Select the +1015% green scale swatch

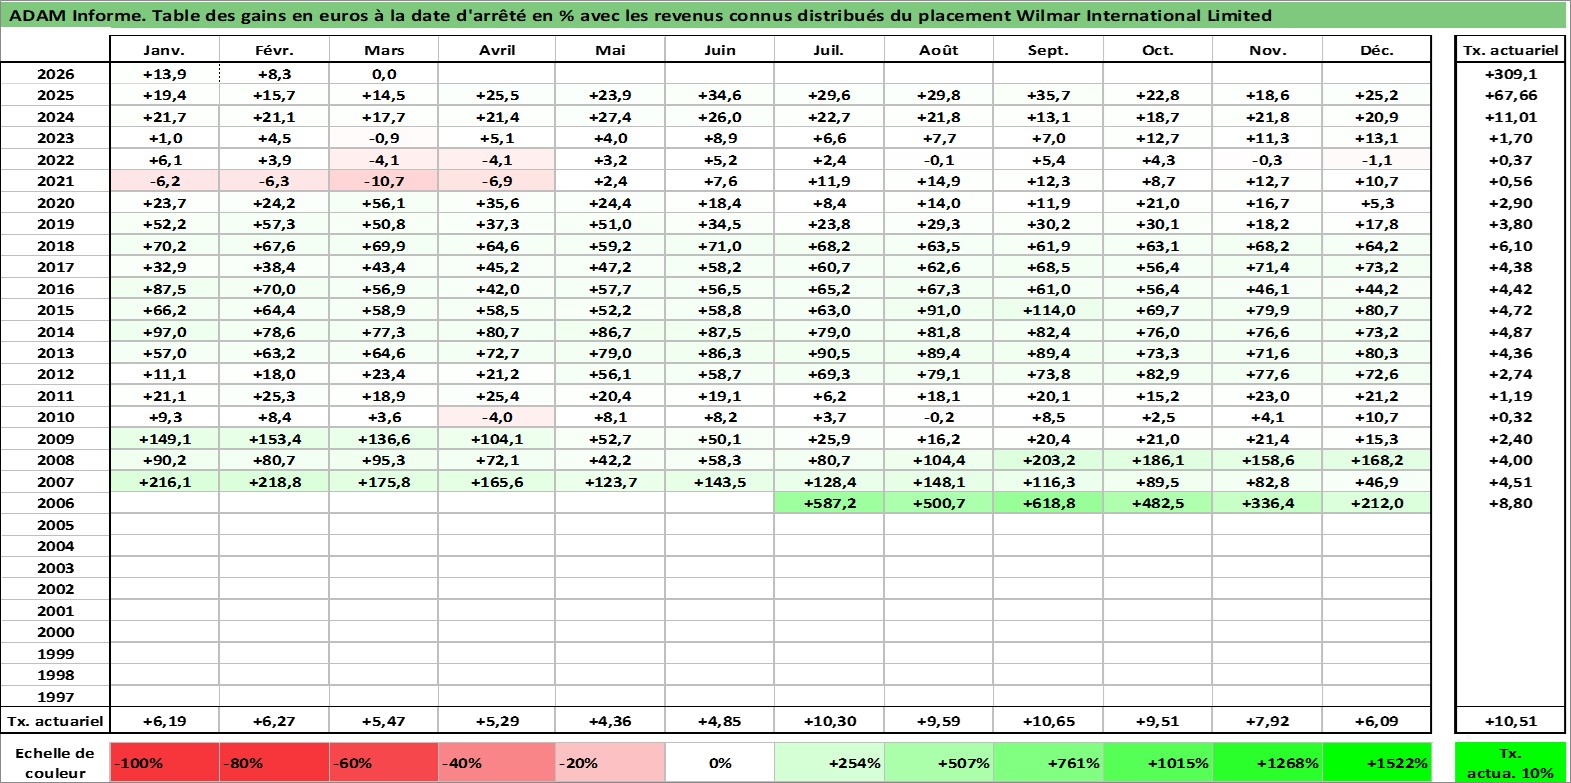click(x=1158, y=762)
